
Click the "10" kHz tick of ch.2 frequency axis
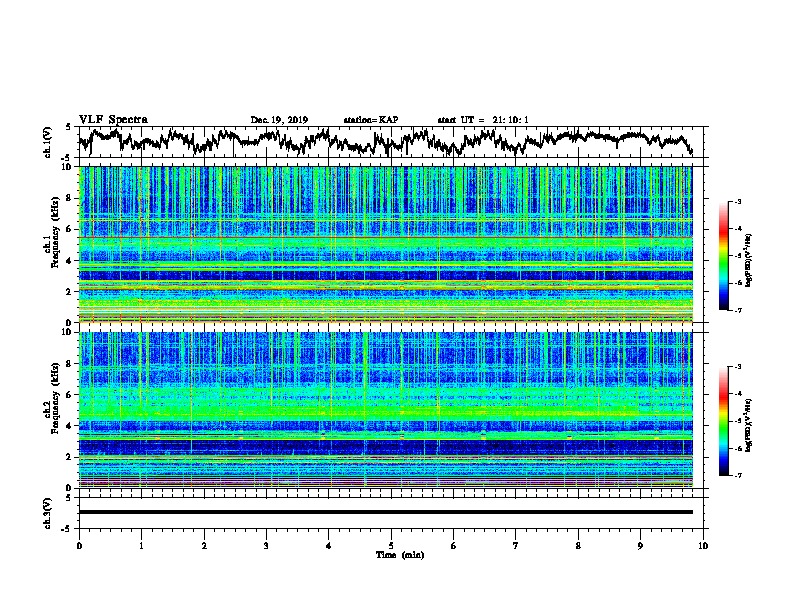tap(67, 332)
